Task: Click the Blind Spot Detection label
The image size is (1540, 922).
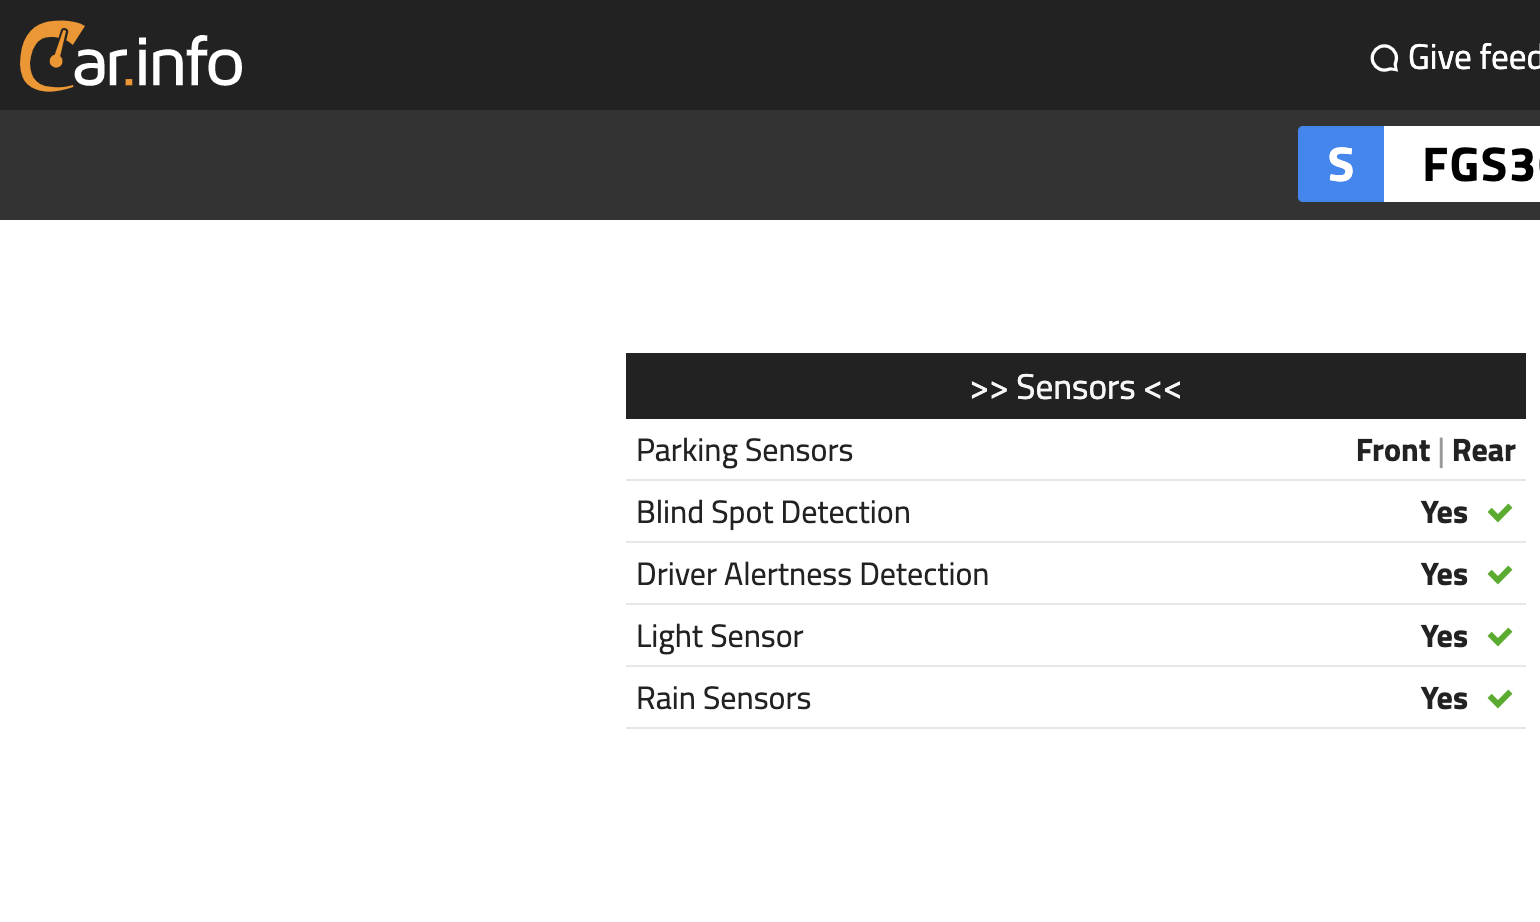Action: (773, 513)
